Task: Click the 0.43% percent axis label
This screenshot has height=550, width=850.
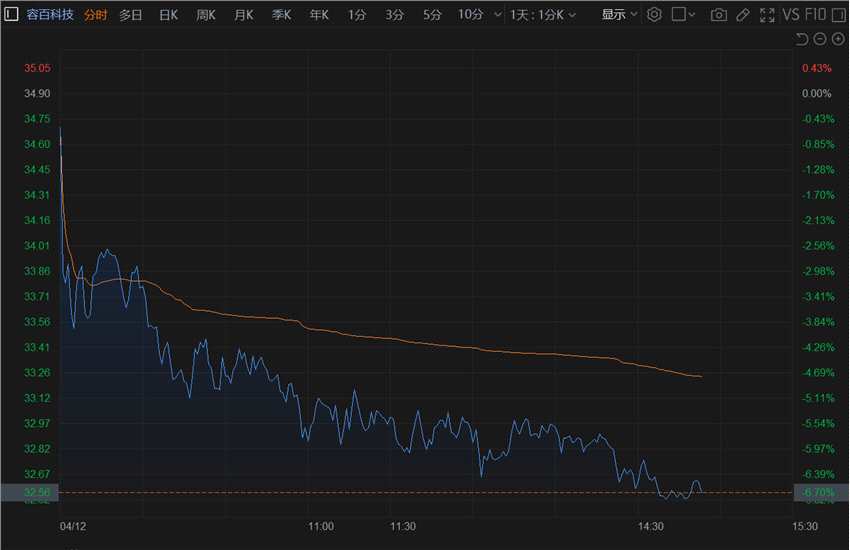Action: point(816,68)
